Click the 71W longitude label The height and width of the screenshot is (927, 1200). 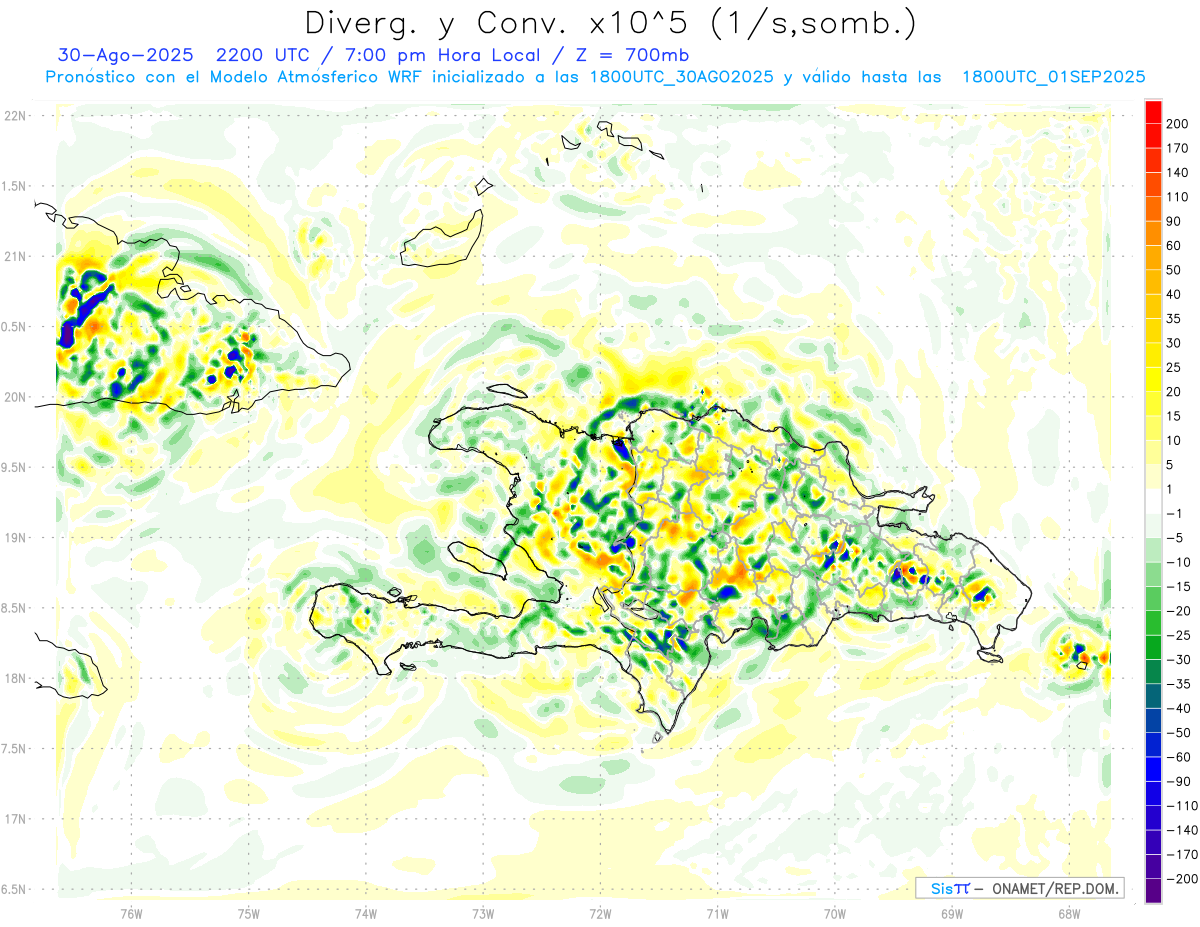click(717, 914)
